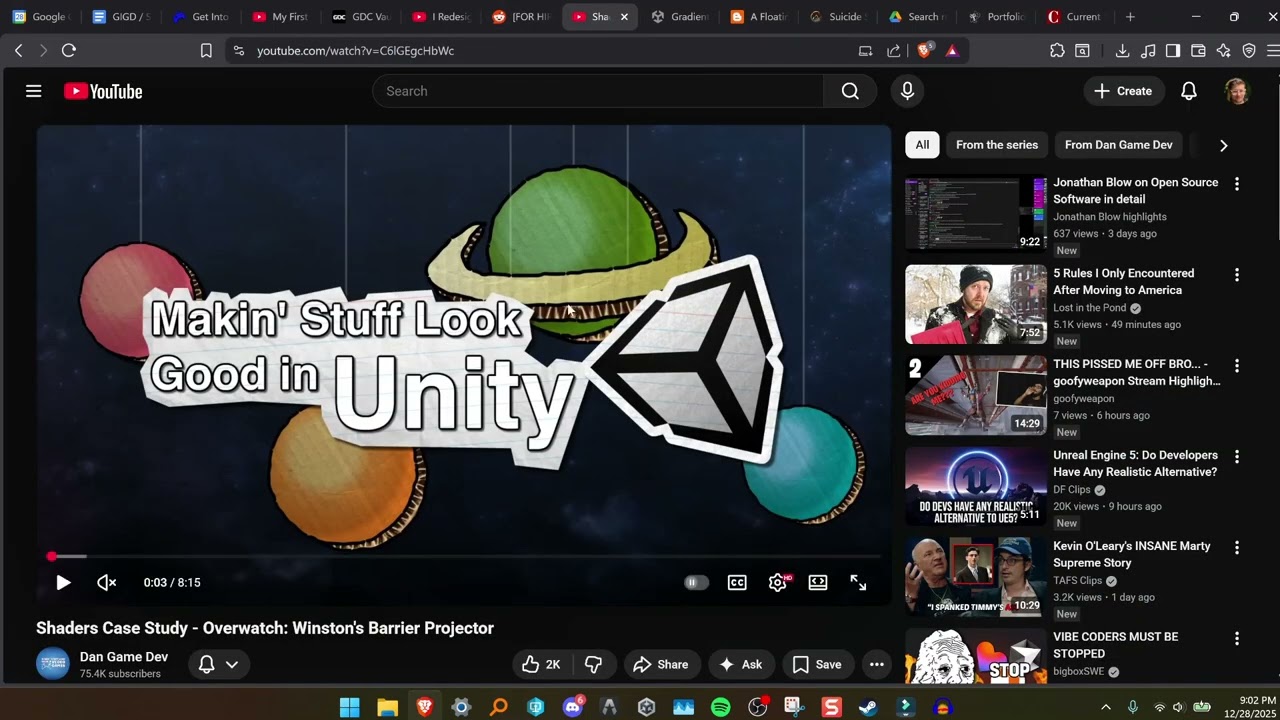Image resolution: width=1280 pixels, height=720 pixels.
Task: Bookmark this page in the browser
Action: [x=206, y=50]
